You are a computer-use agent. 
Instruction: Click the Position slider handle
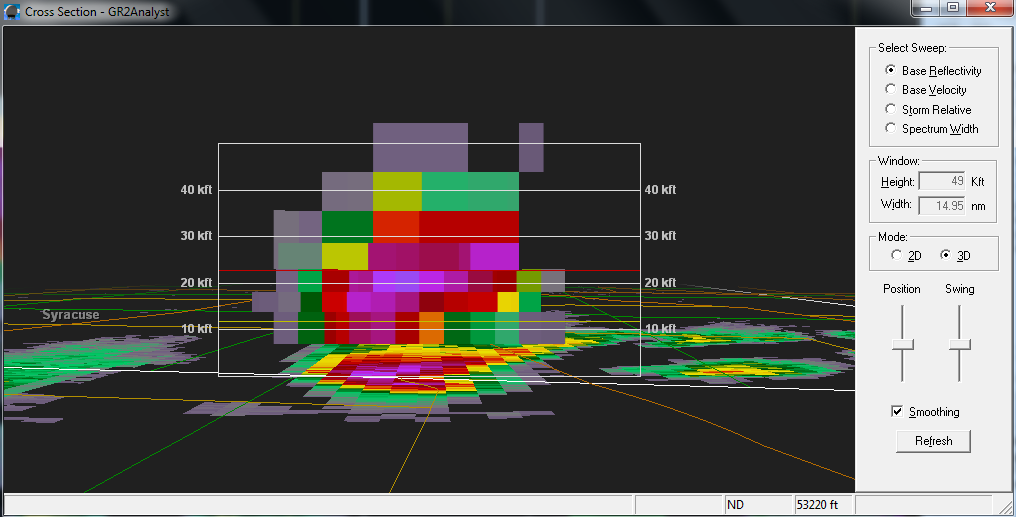coord(903,344)
